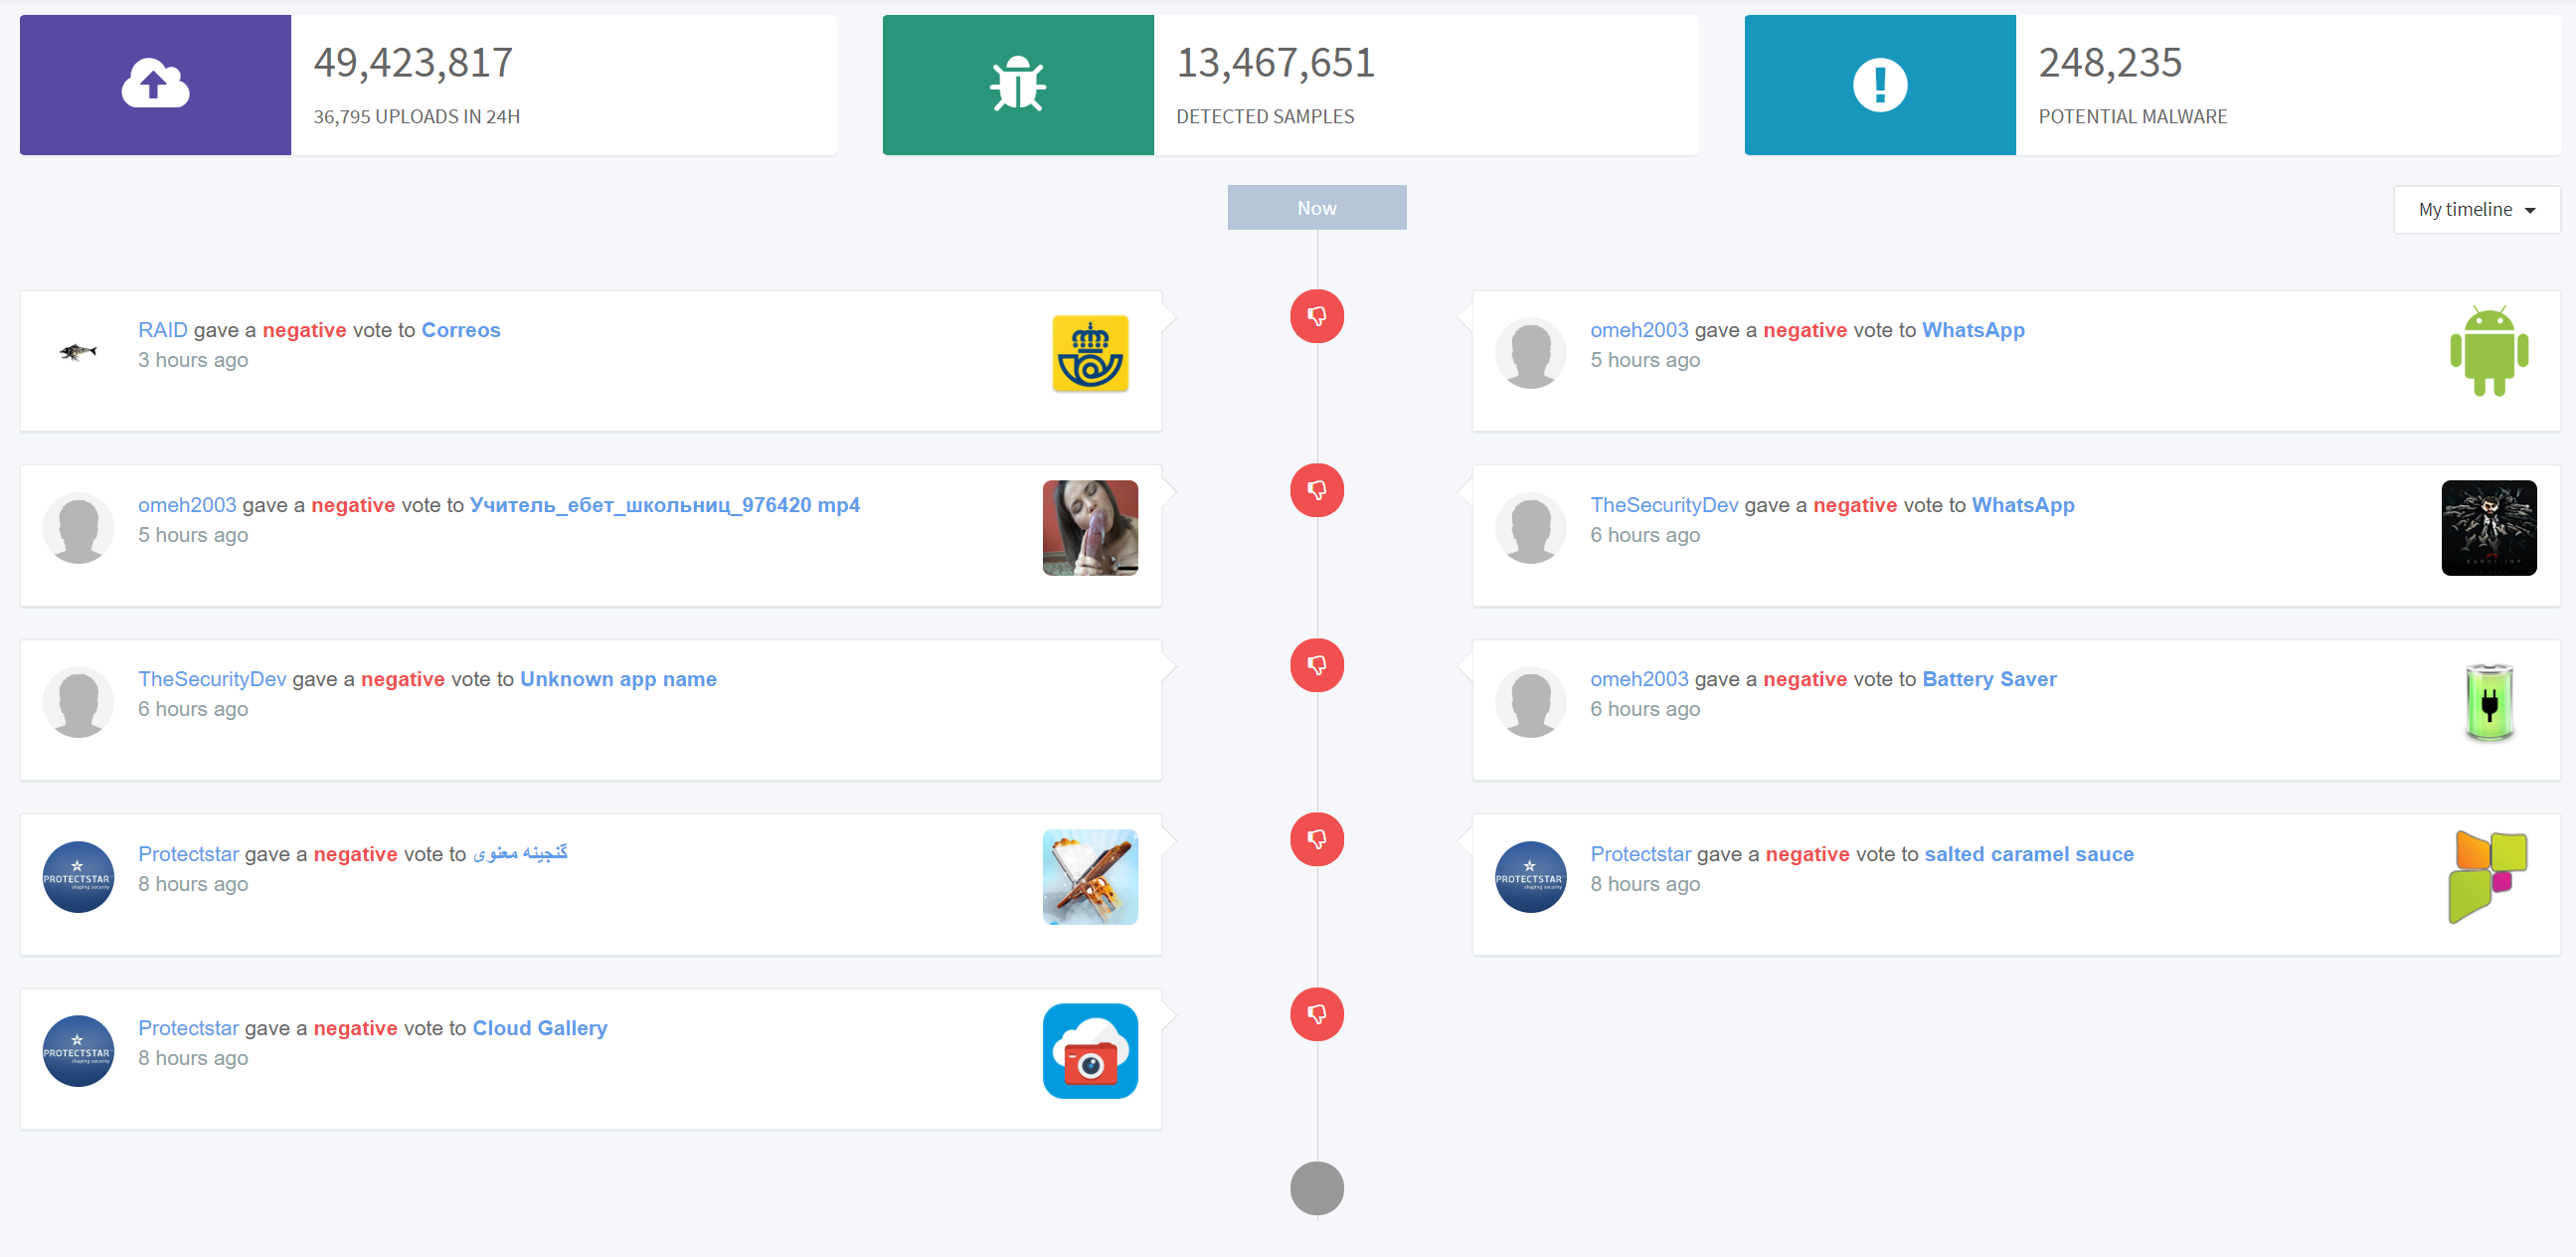2576x1257 pixels.
Task: Click the Now timeline label
Action: (x=1316, y=207)
